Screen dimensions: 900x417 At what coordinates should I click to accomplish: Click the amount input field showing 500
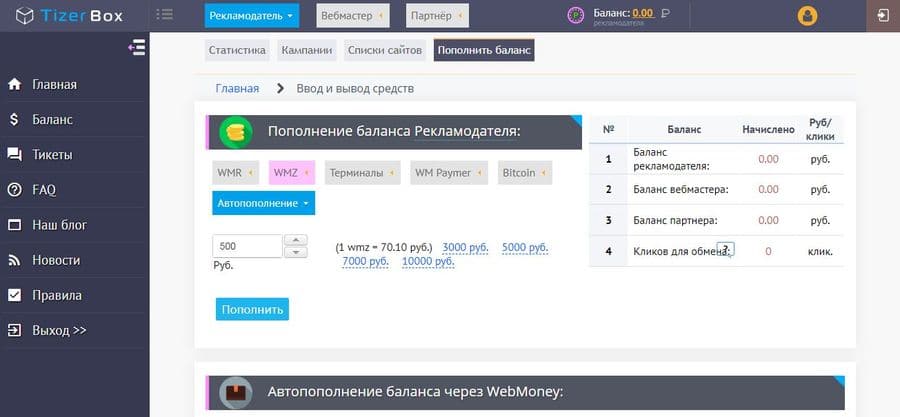247,246
